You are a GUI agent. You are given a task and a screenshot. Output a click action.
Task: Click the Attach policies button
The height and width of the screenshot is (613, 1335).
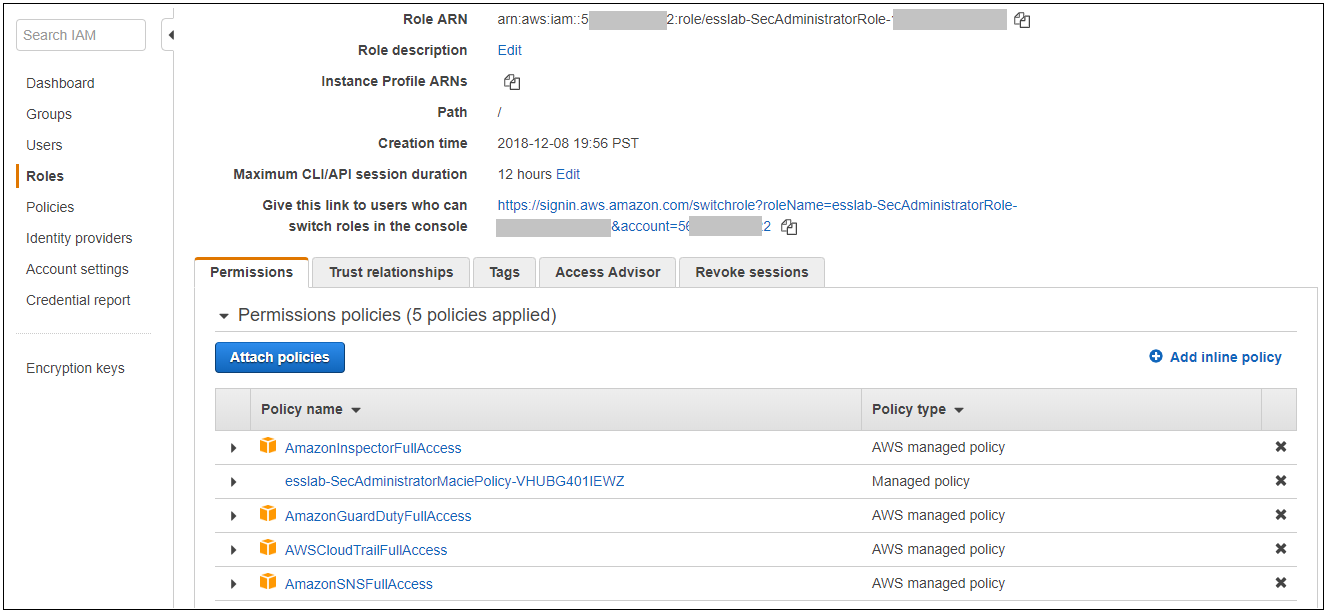click(x=280, y=357)
